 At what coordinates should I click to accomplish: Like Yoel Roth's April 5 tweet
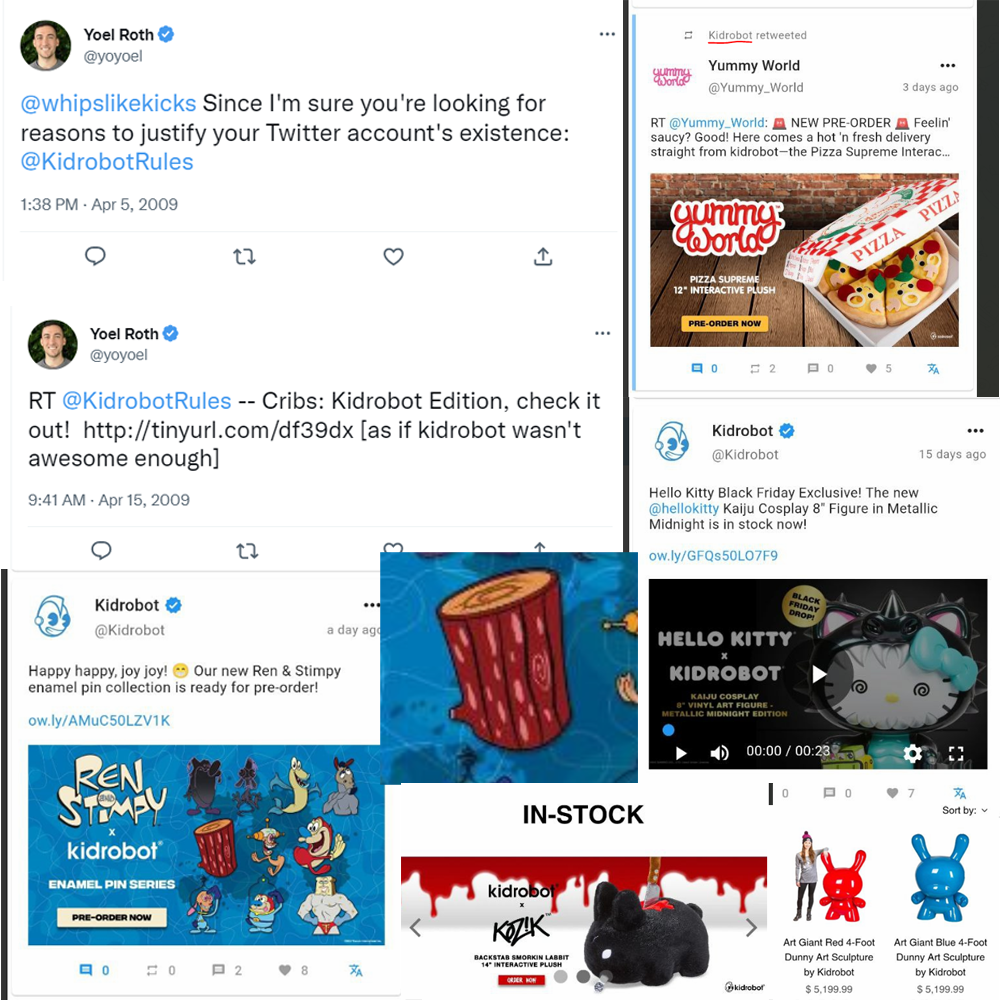(x=393, y=257)
